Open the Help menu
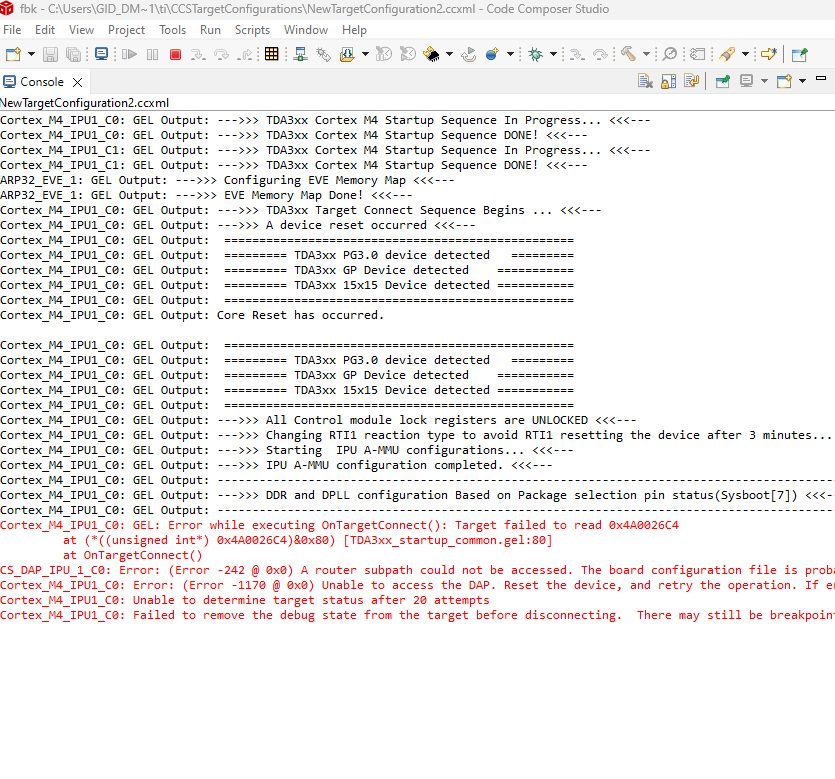The width and height of the screenshot is (835, 779). (x=354, y=30)
